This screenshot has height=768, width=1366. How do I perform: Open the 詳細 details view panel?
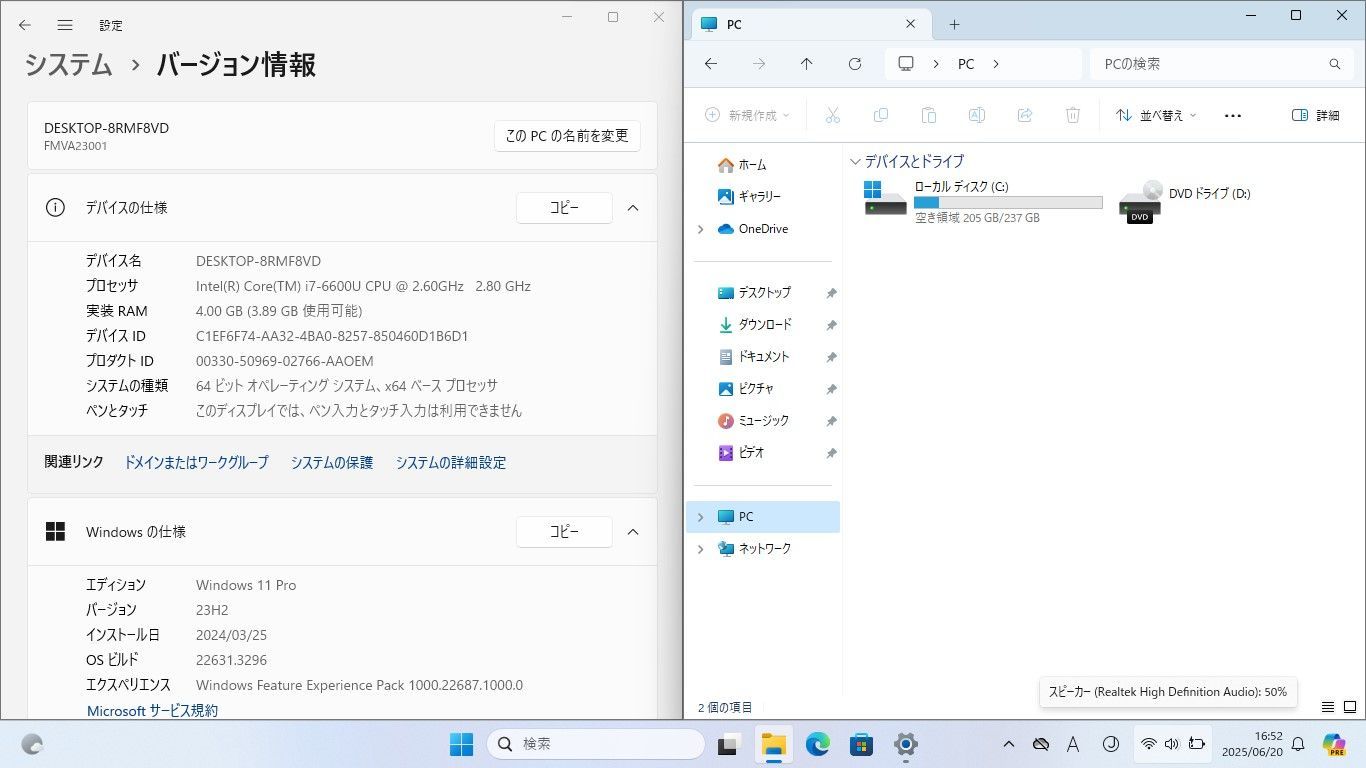pyautogui.click(x=1318, y=115)
